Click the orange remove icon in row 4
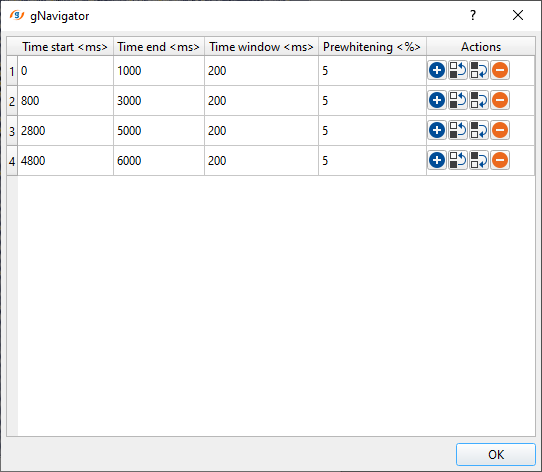Viewport: 542px width, 472px height. pos(500,160)
